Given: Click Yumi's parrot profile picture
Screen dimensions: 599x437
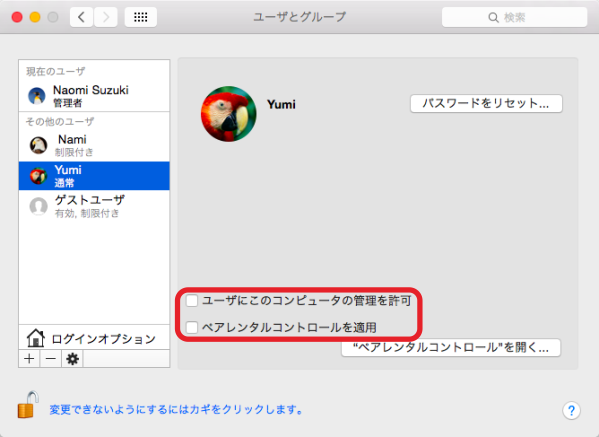Looking at the screenshot, I should coord(228,114).
